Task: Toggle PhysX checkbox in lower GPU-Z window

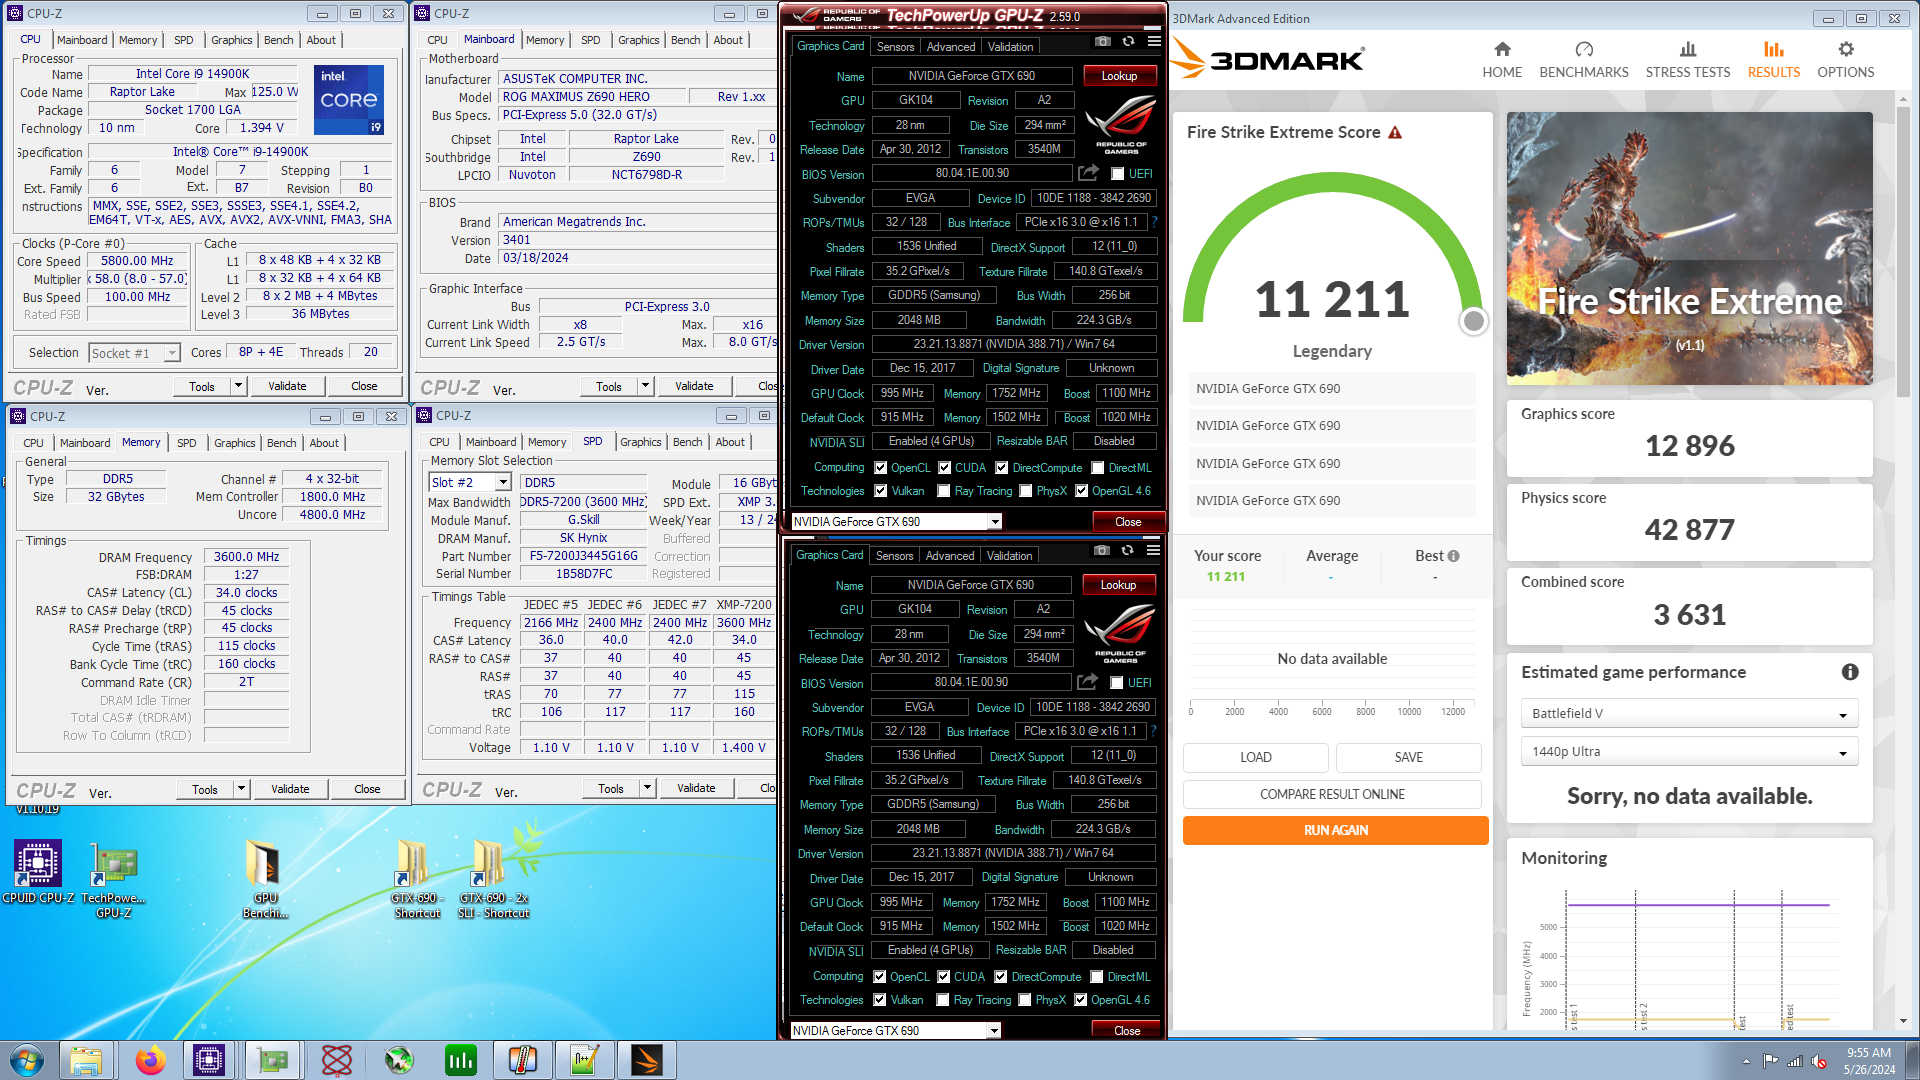Action: pyautogui.click(x=1024, y=1000)
